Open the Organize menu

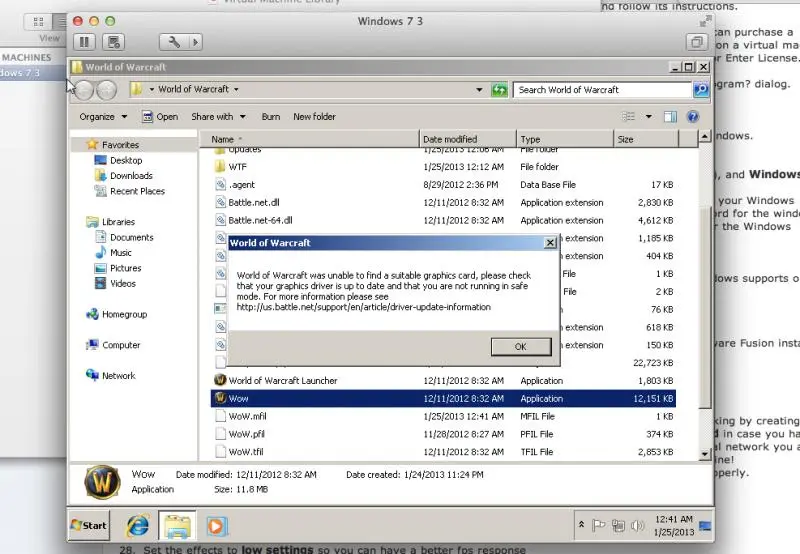click(103, 117)
